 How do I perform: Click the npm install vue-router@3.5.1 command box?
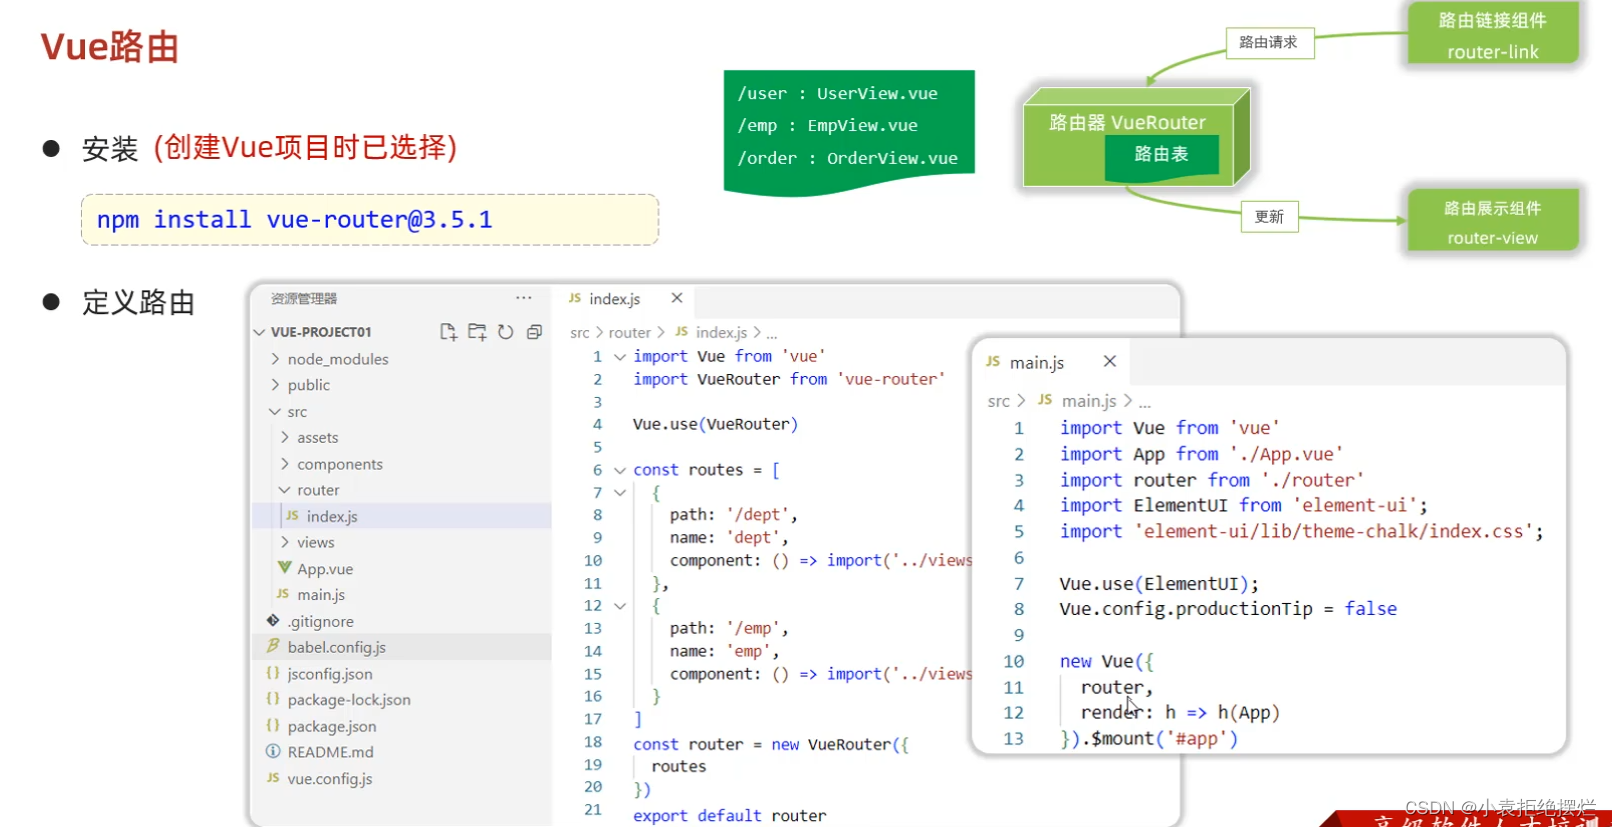[x=370, y=220]
